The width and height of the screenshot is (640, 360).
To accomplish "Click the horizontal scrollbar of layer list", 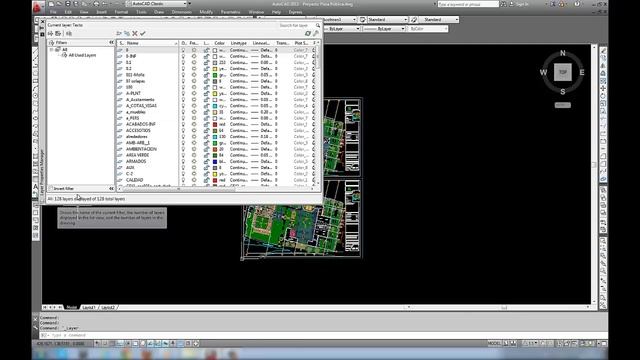I will coord(217,189).
